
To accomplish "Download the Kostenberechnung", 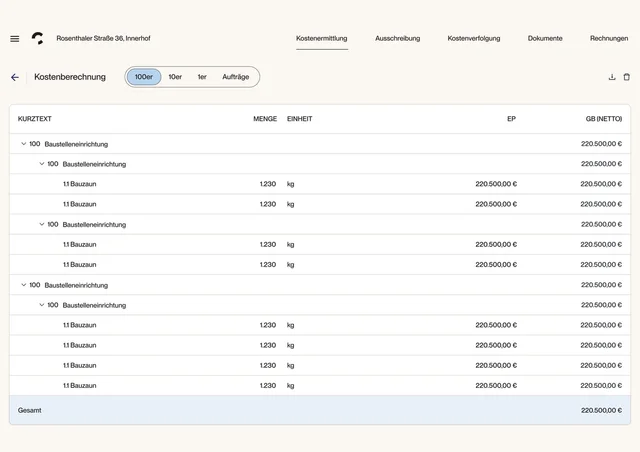I will click(x=612, y=77).
